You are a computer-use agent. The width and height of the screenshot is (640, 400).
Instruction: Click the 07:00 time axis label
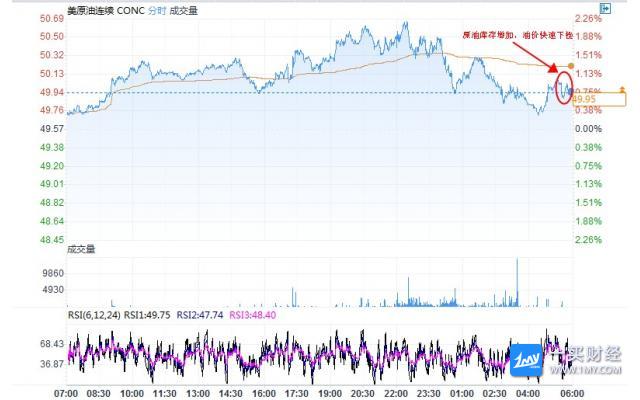[66, 394]
